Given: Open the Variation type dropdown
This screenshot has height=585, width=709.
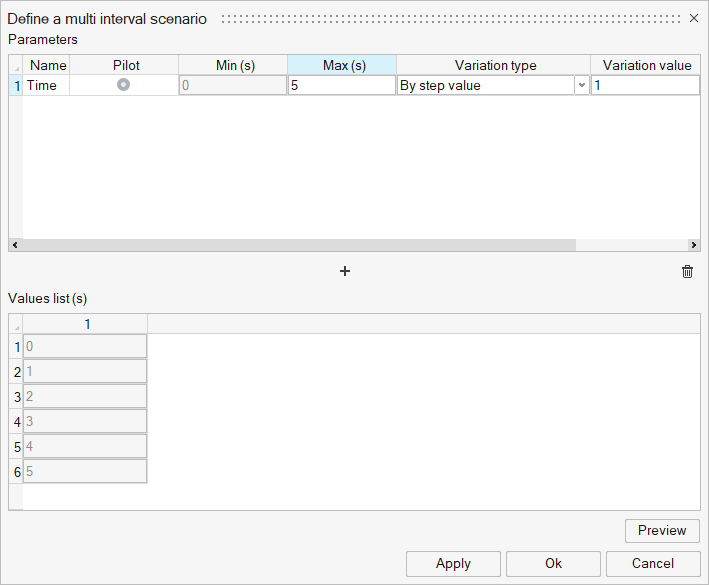Looking at the screenshot, I should pos(581,86).
